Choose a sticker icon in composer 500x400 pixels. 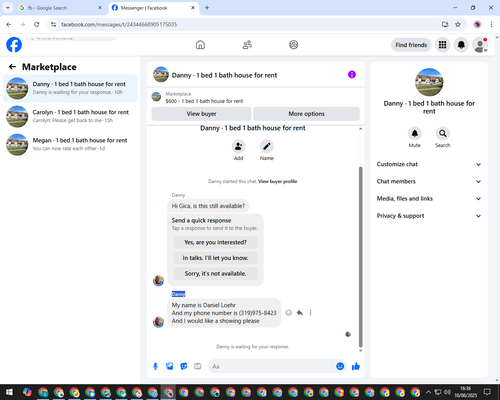tap(184, 366)
